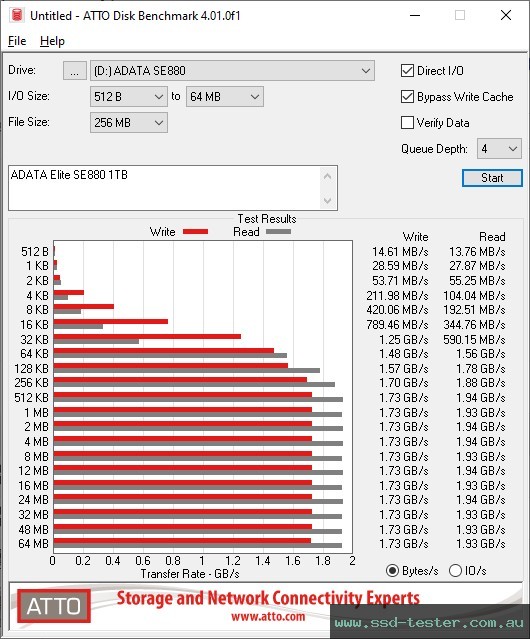Viewport: 530px width, 639px height.
Task: Select the Bytes/s radio button
Action: click(x=392, y=571)
